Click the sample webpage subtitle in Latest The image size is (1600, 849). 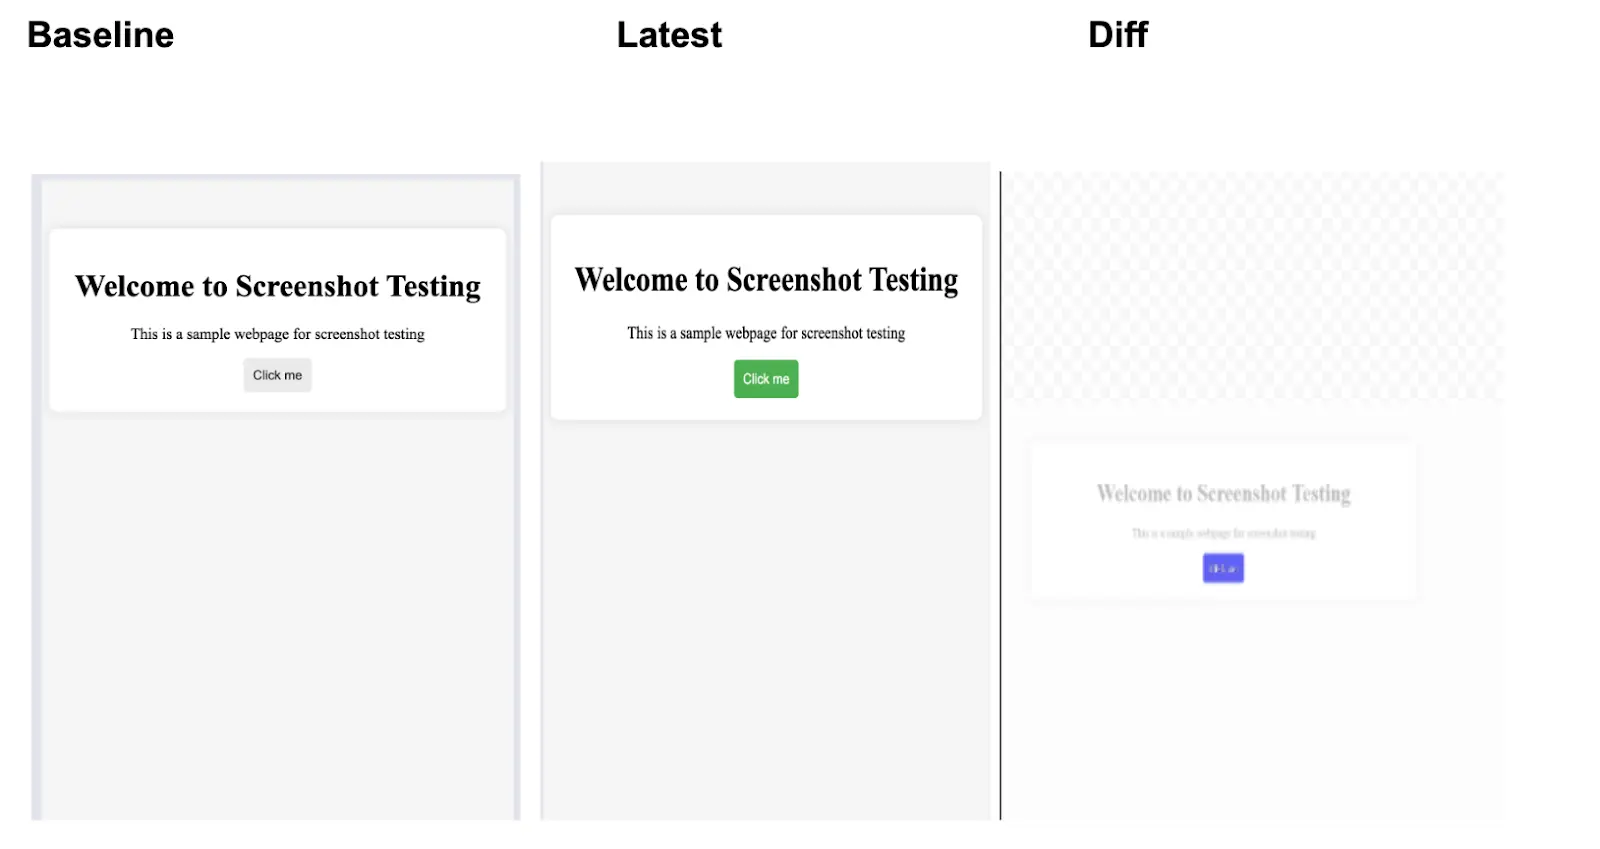click(x=765, y=333)
